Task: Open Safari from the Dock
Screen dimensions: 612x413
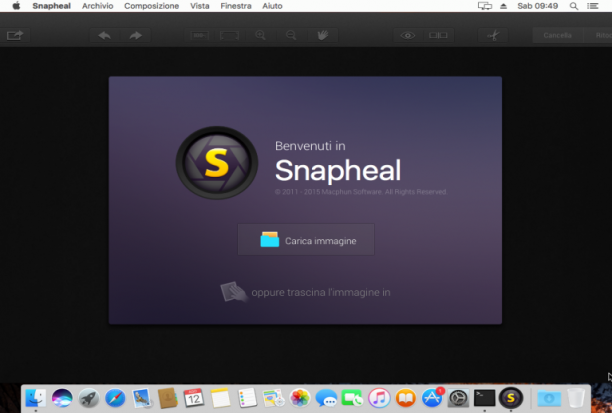Action: pos(115,398)
